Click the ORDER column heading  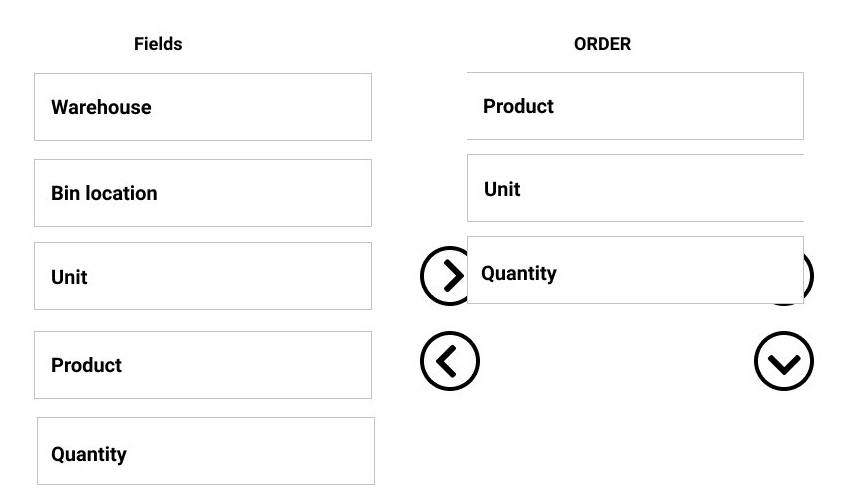[602, 44]
